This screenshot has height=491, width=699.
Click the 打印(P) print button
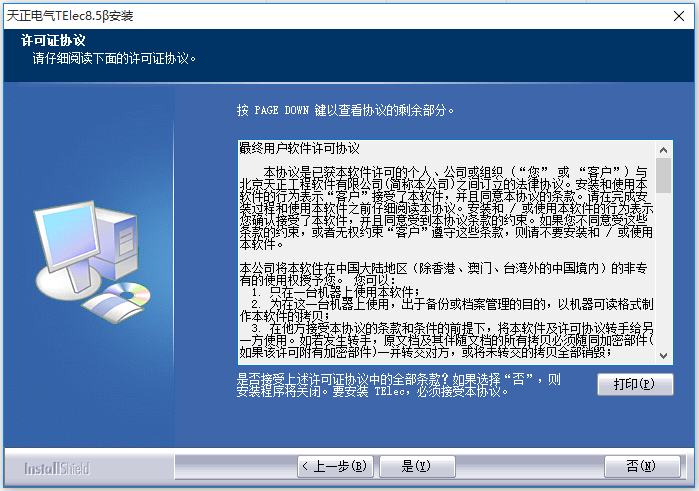pos(635,384)
